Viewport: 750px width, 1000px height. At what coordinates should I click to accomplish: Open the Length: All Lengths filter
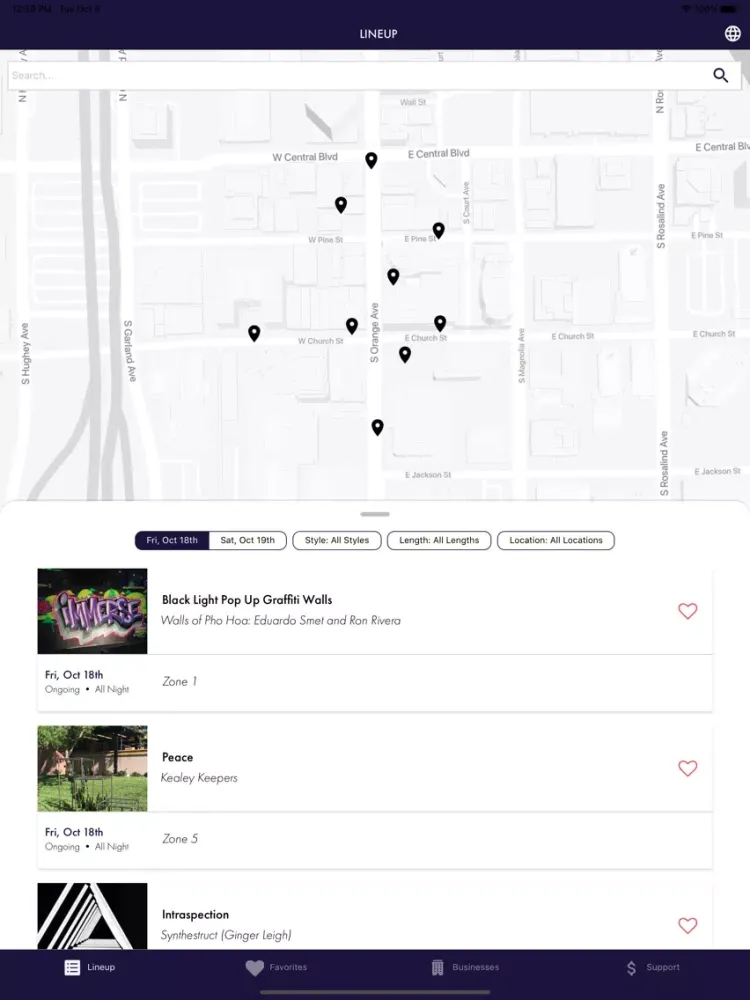pyautogui.click(x=439, y=540)
